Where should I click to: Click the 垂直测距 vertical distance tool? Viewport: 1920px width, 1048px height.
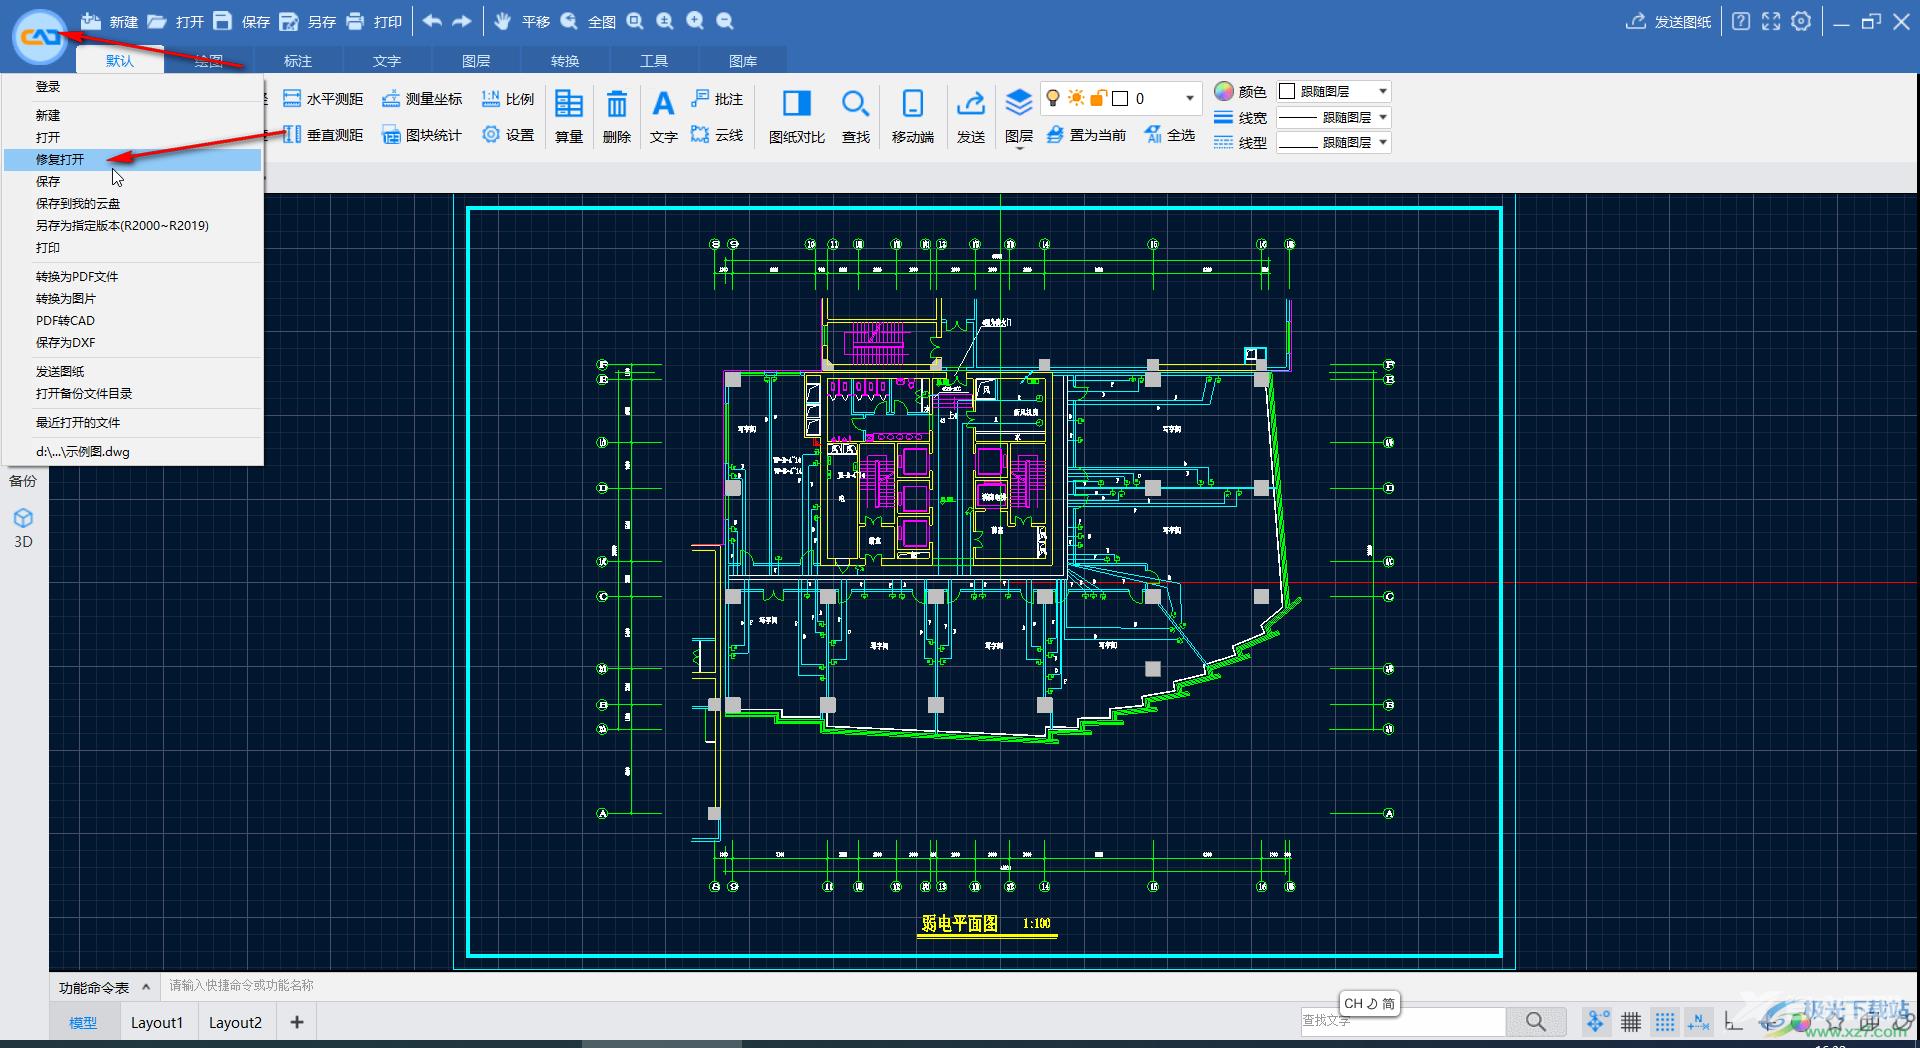(323, 135)
